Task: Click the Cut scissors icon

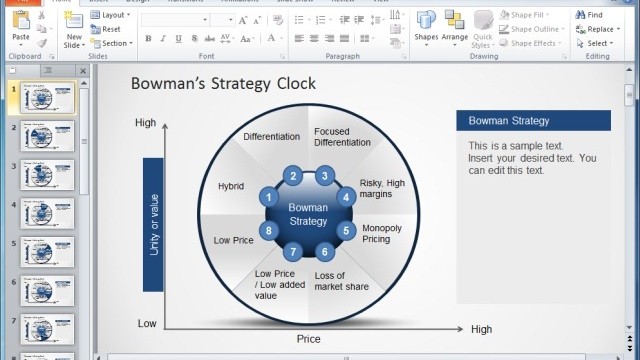Action: pos(41,16)
